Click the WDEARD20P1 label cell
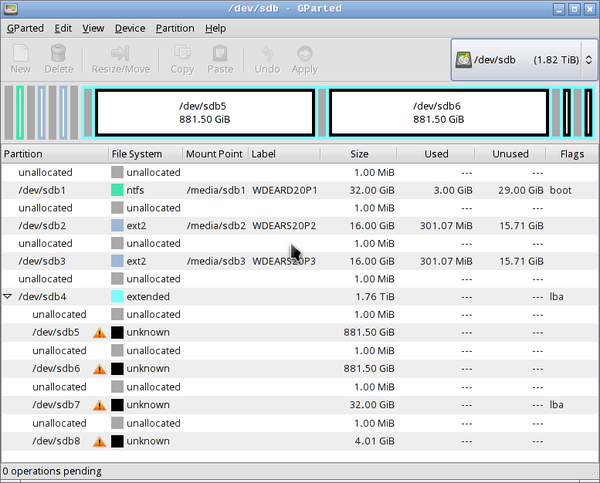 point(284,190)
